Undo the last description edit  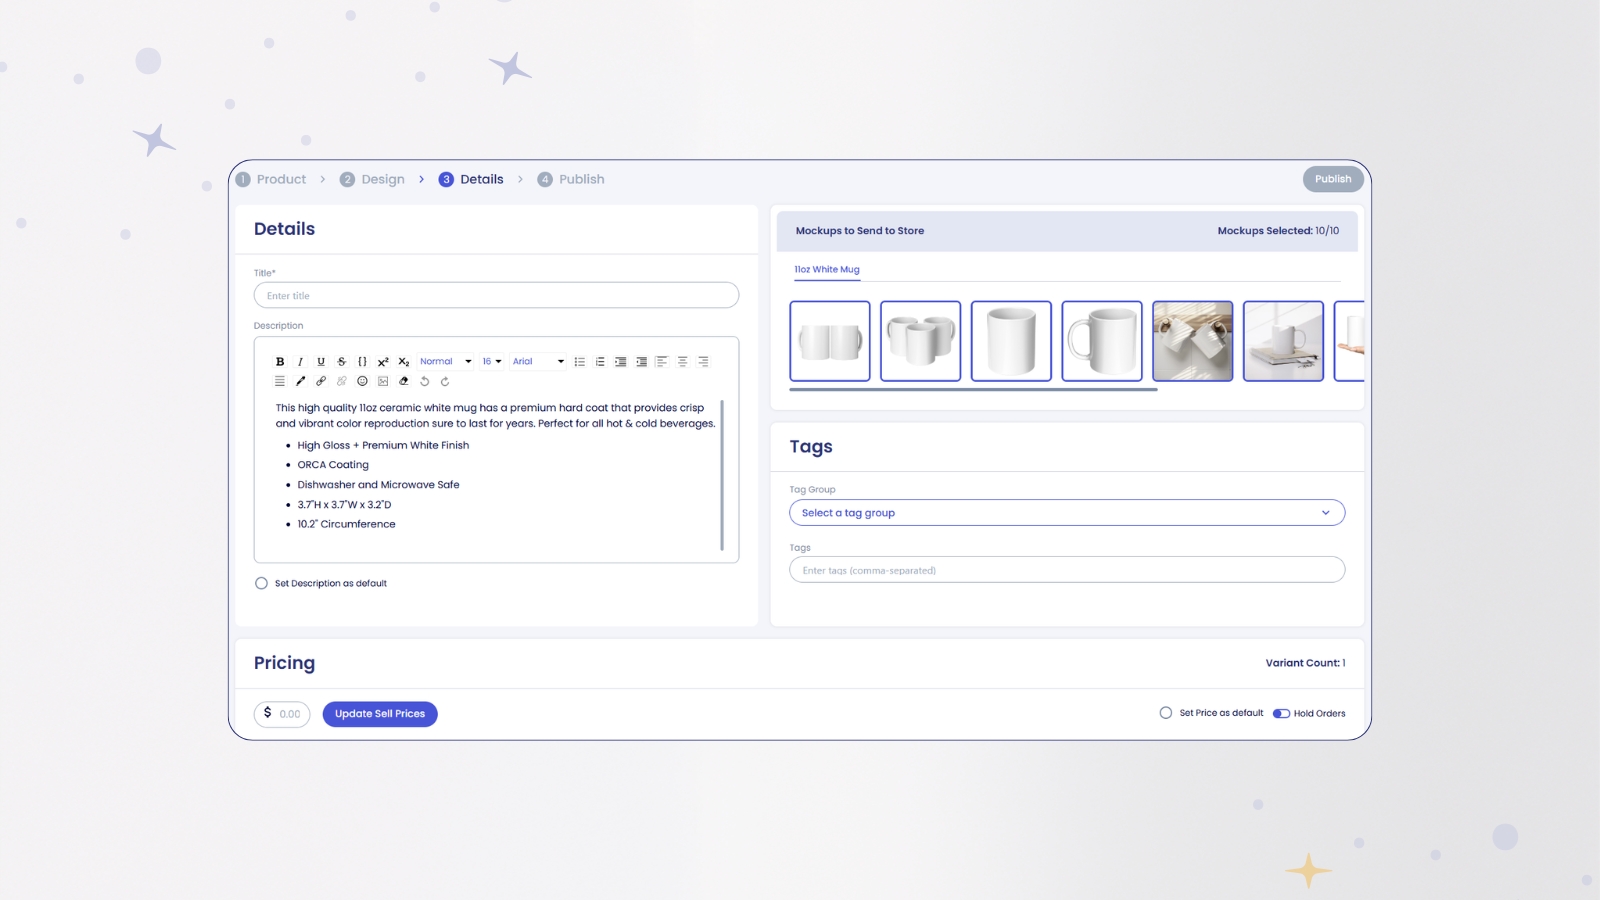tap(424, 381)
